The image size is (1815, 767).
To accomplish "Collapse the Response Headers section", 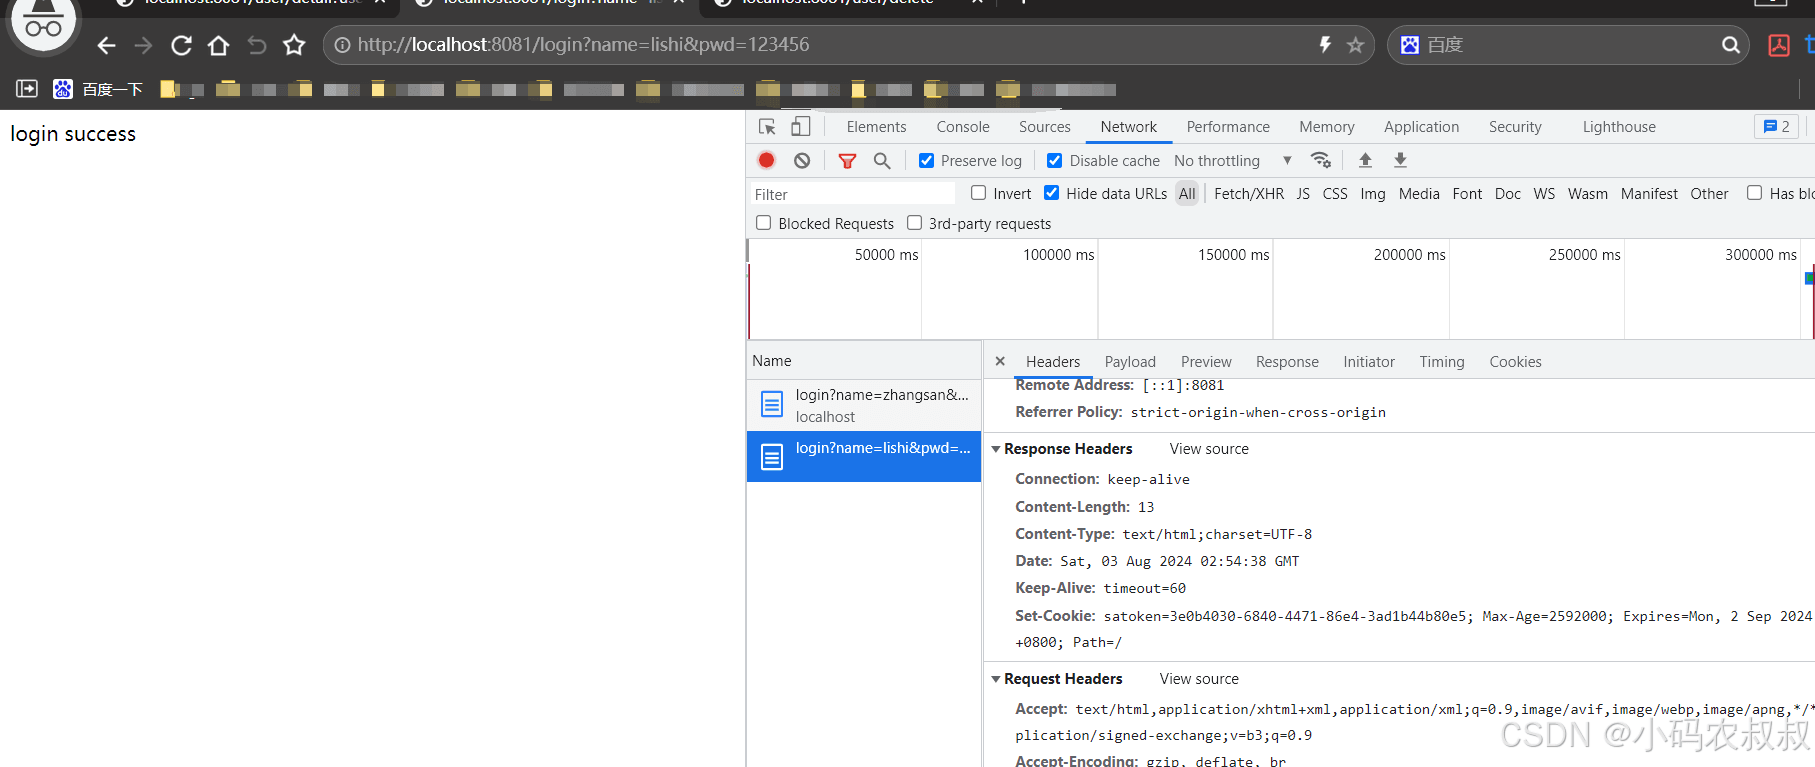I will coord(996,449).
